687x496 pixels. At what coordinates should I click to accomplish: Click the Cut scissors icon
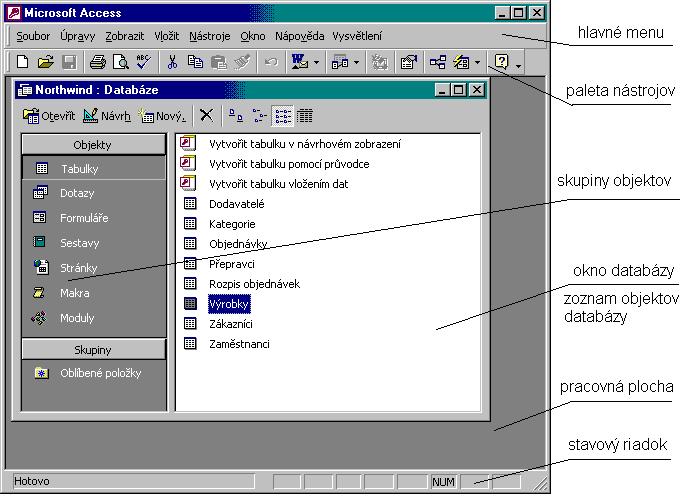(172, 62)
